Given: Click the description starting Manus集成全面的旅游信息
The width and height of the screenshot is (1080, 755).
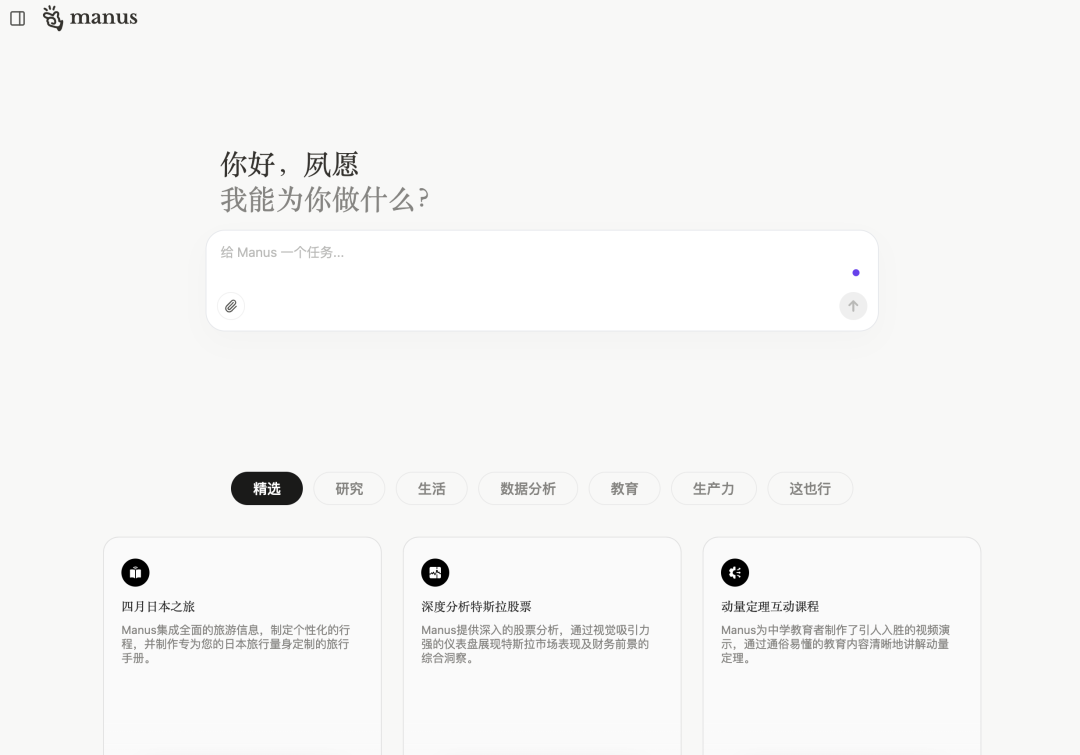Looking at the screenshot, I should tap(236, 644).
